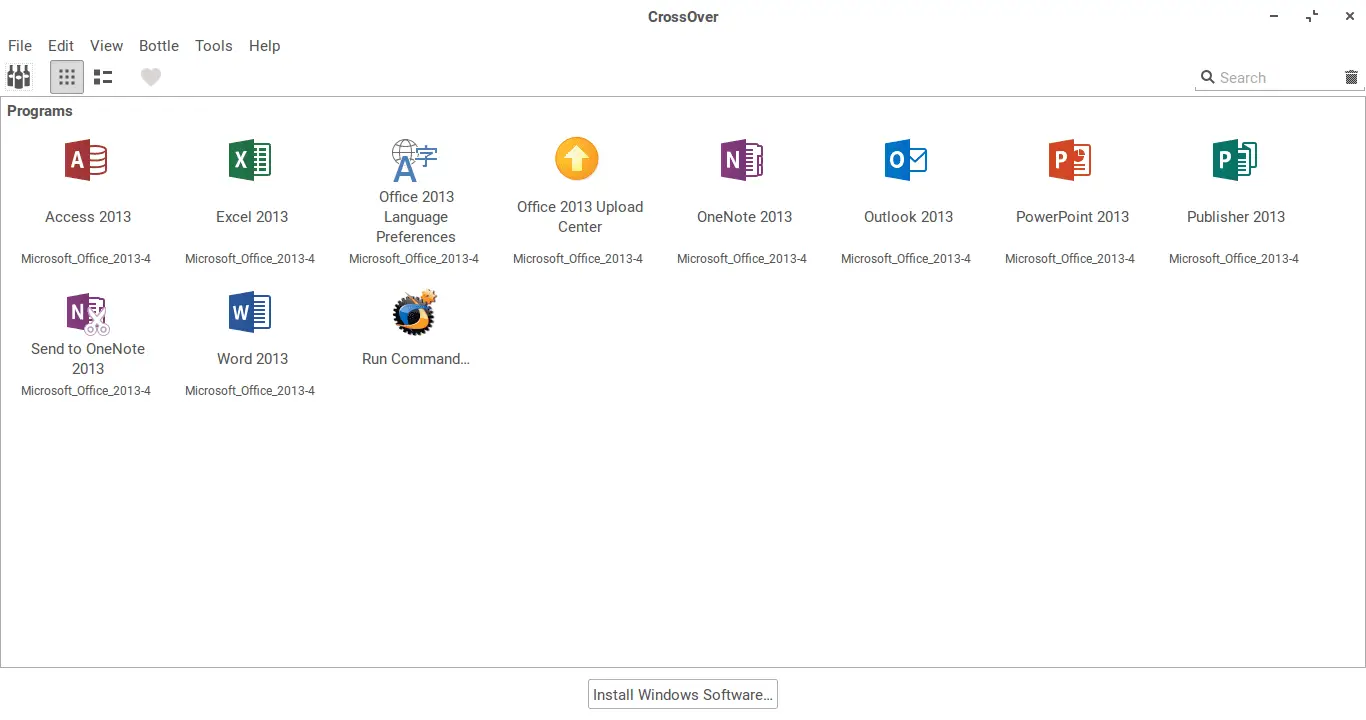1366x720 pixels.
Task: Switch to list view
Action: click(x=103, y=77)
